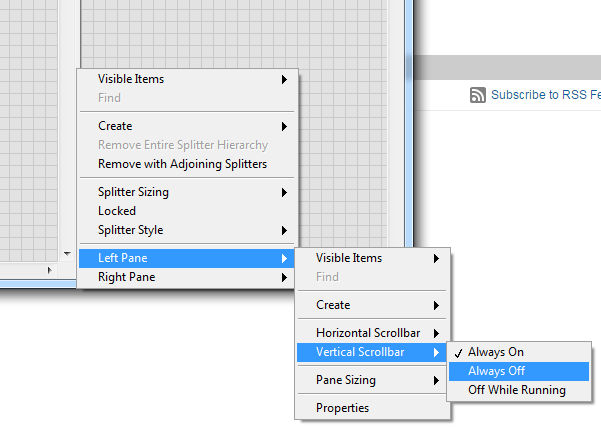Open the Pane Sizing submenu

[x=346, y=380]
